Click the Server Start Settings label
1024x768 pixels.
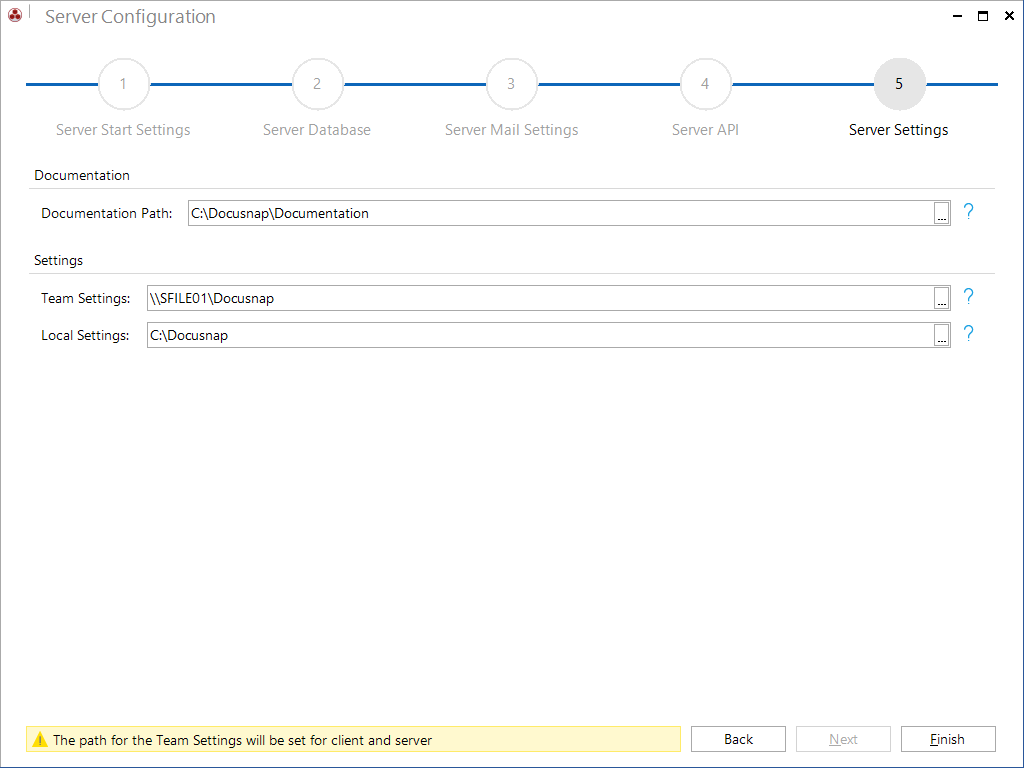123,130
